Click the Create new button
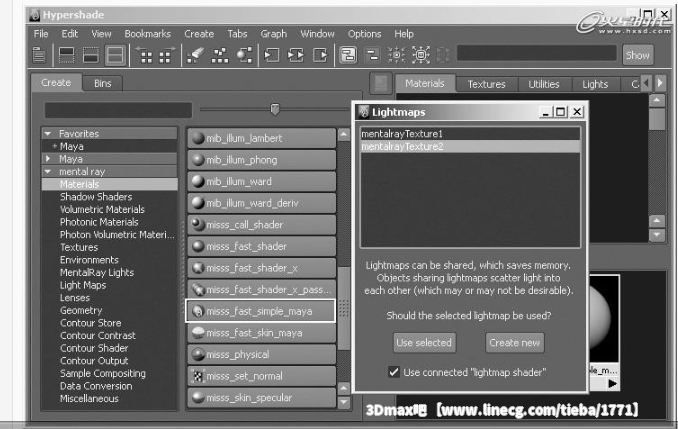678x429 pixels. pos(514,343)
